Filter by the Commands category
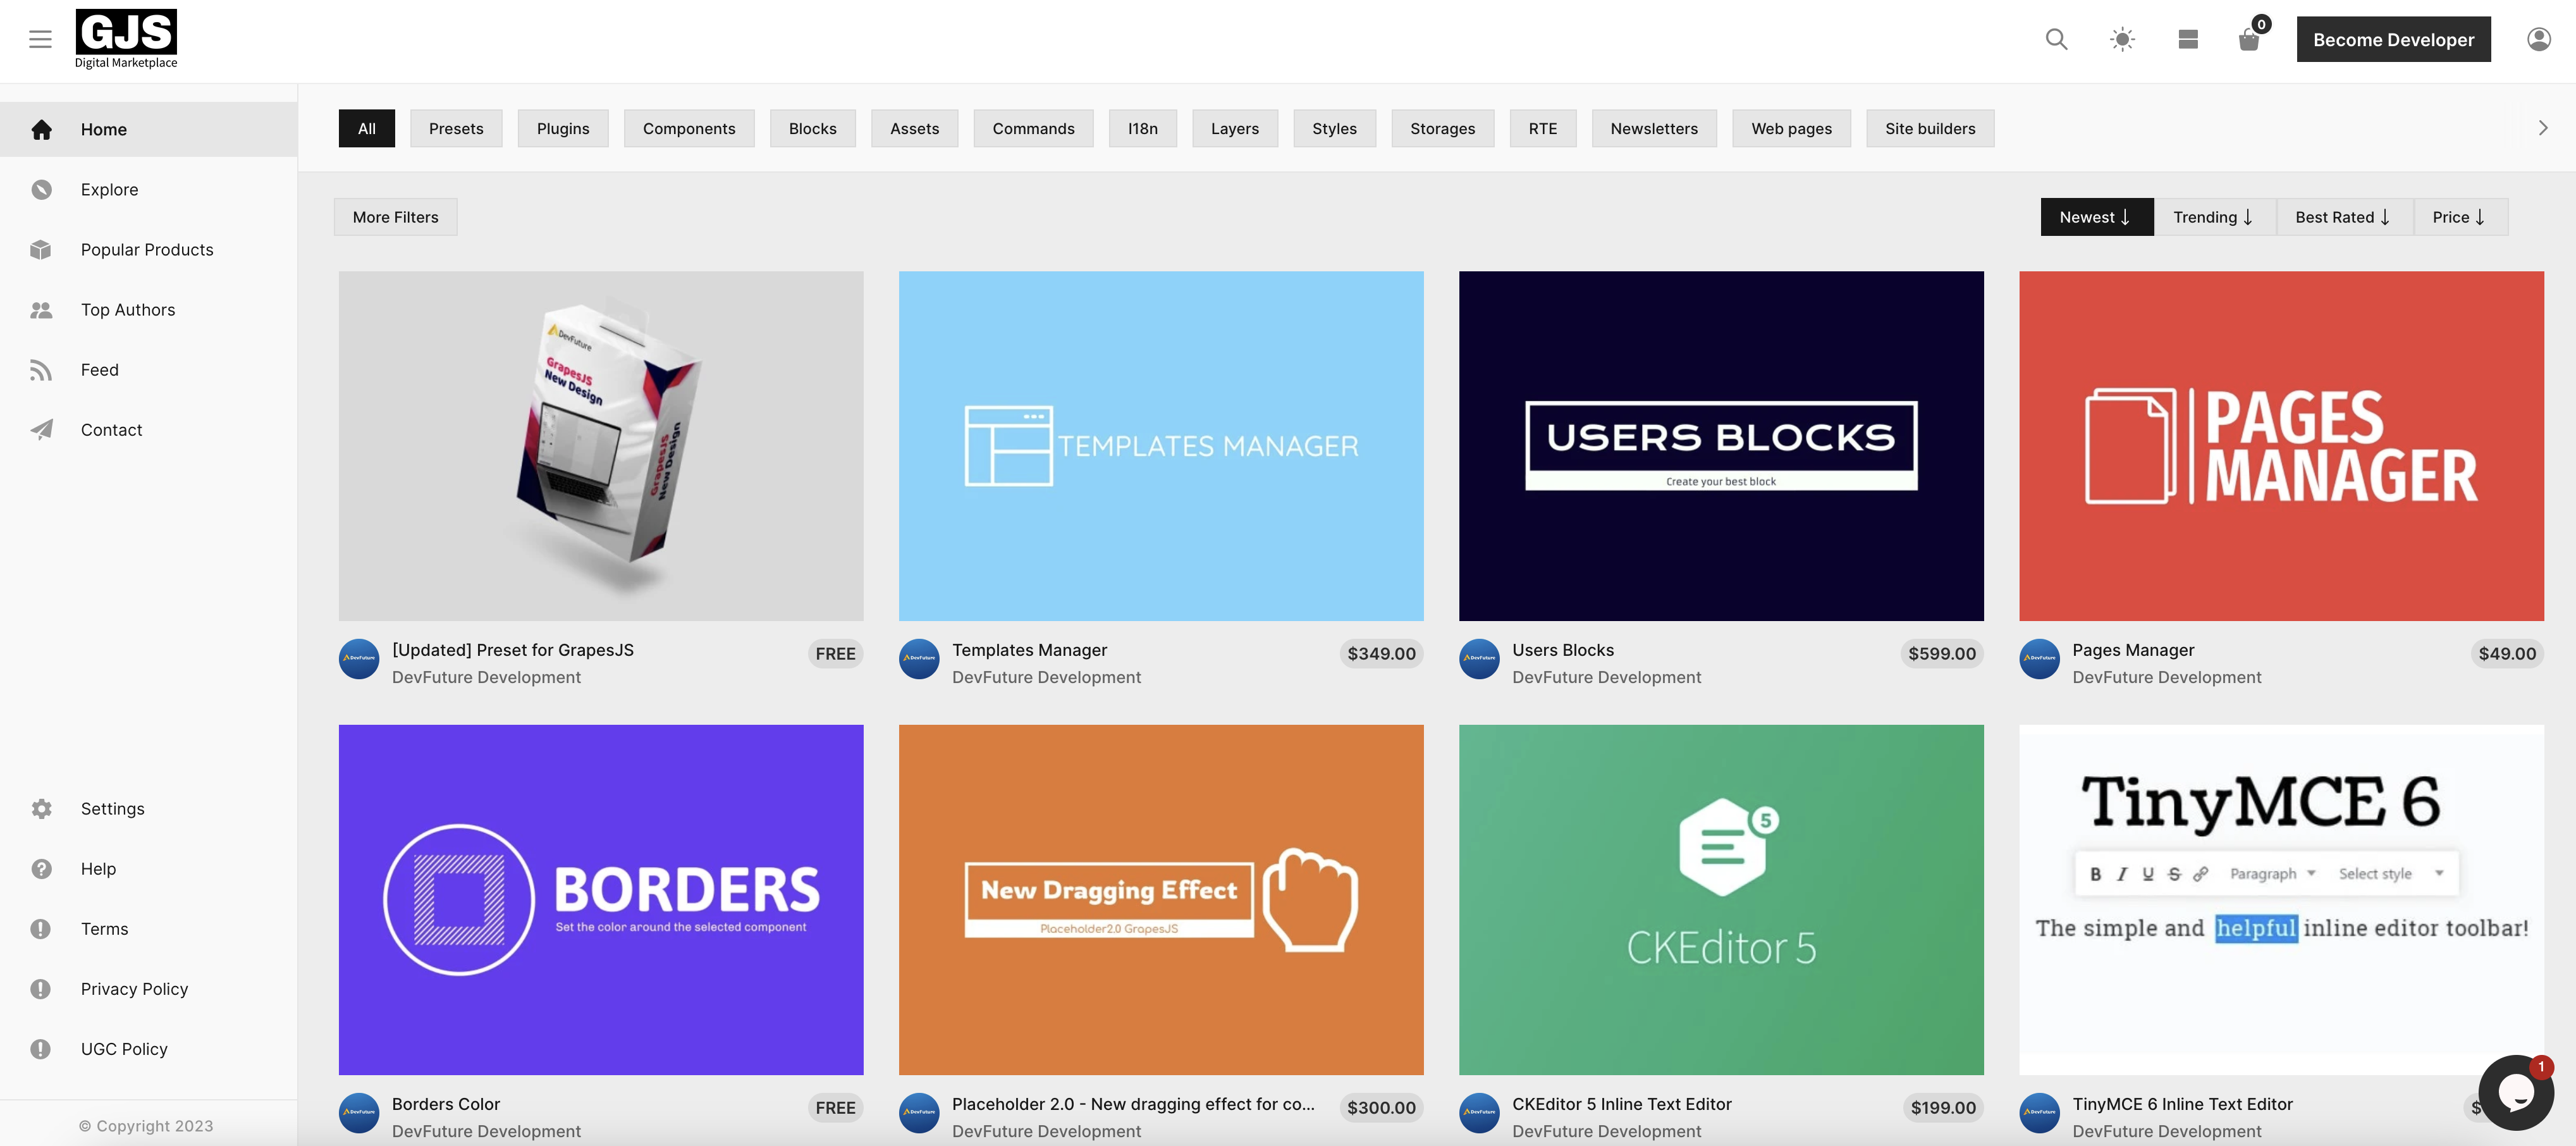2576x1146 pixels. pos(1033,128)
